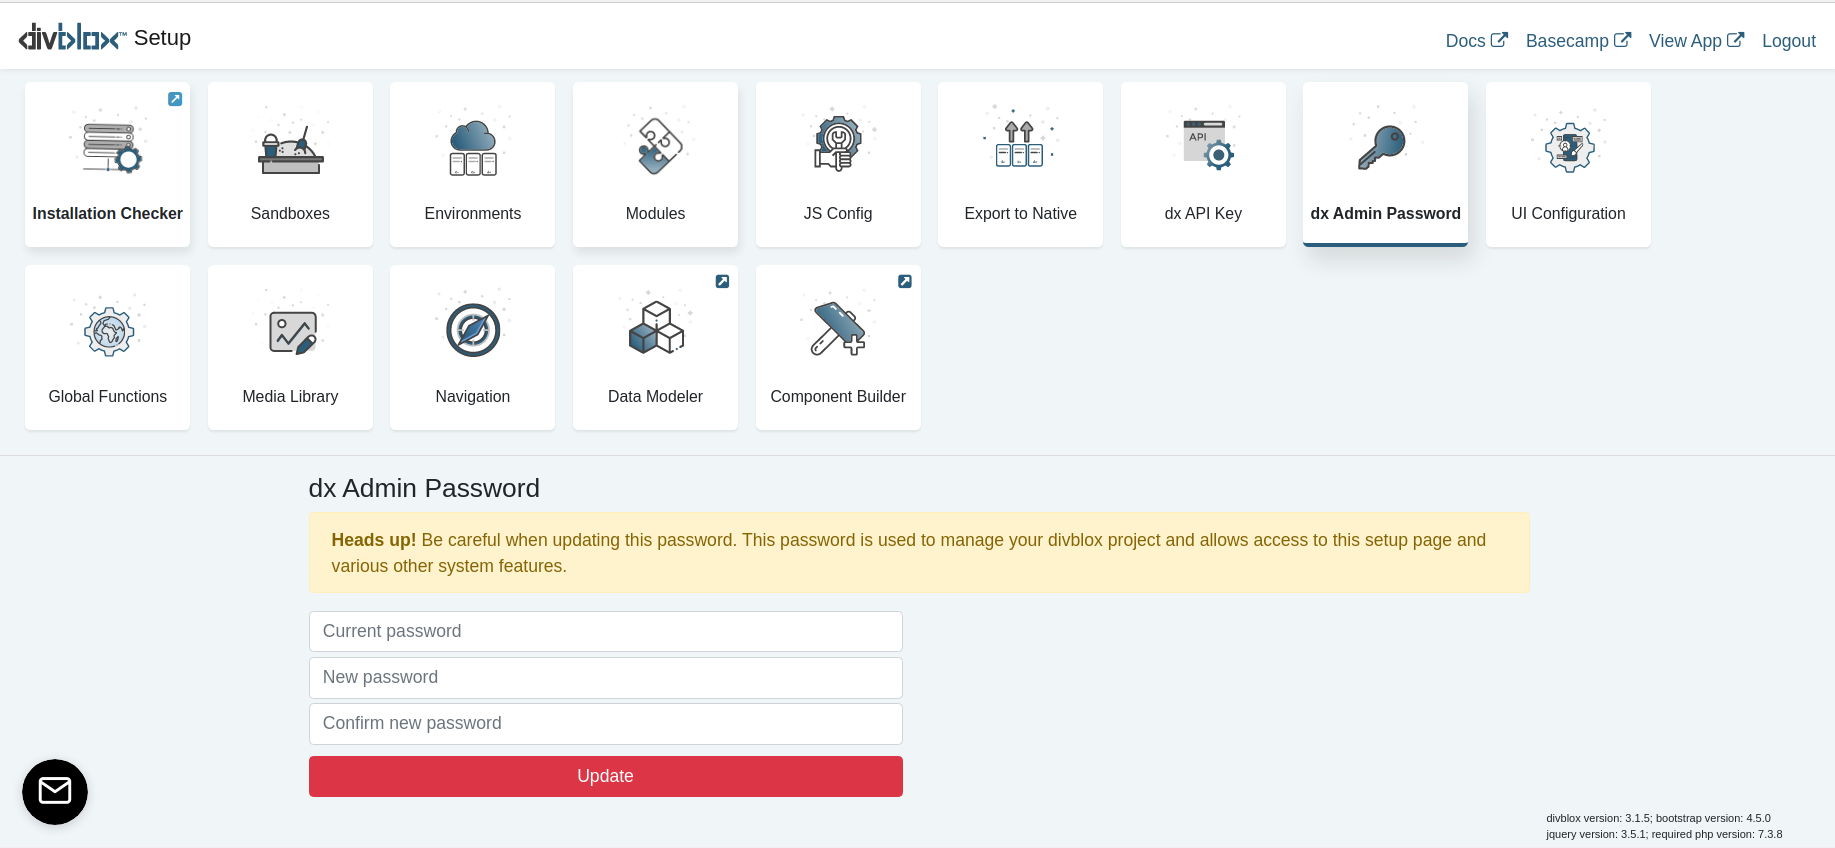Click the external-link icon beside Basecamp
This screenshot has height=848, width=1835.
[1622, 40]
